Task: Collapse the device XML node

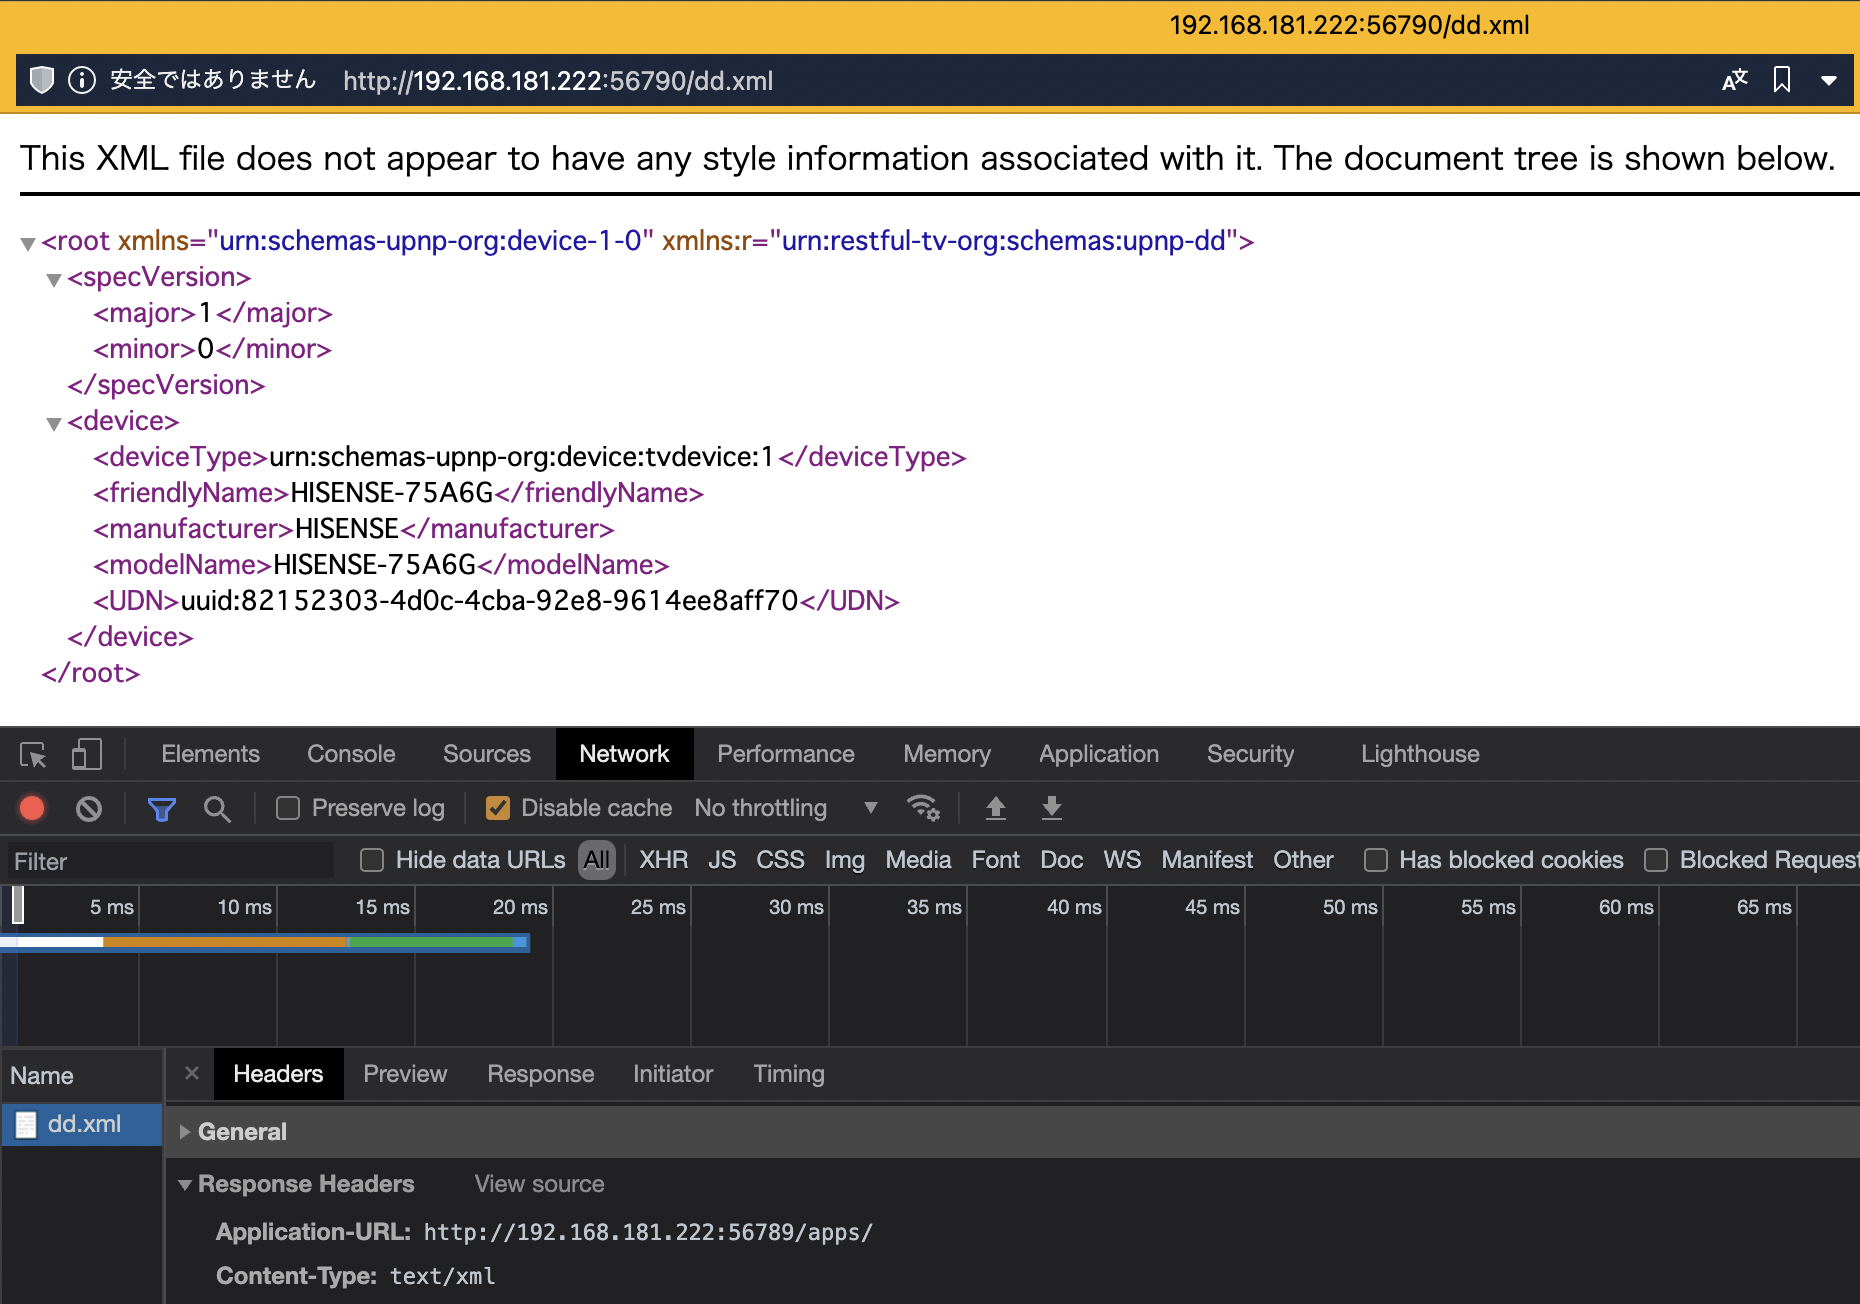Action: [x=54, y=423]
